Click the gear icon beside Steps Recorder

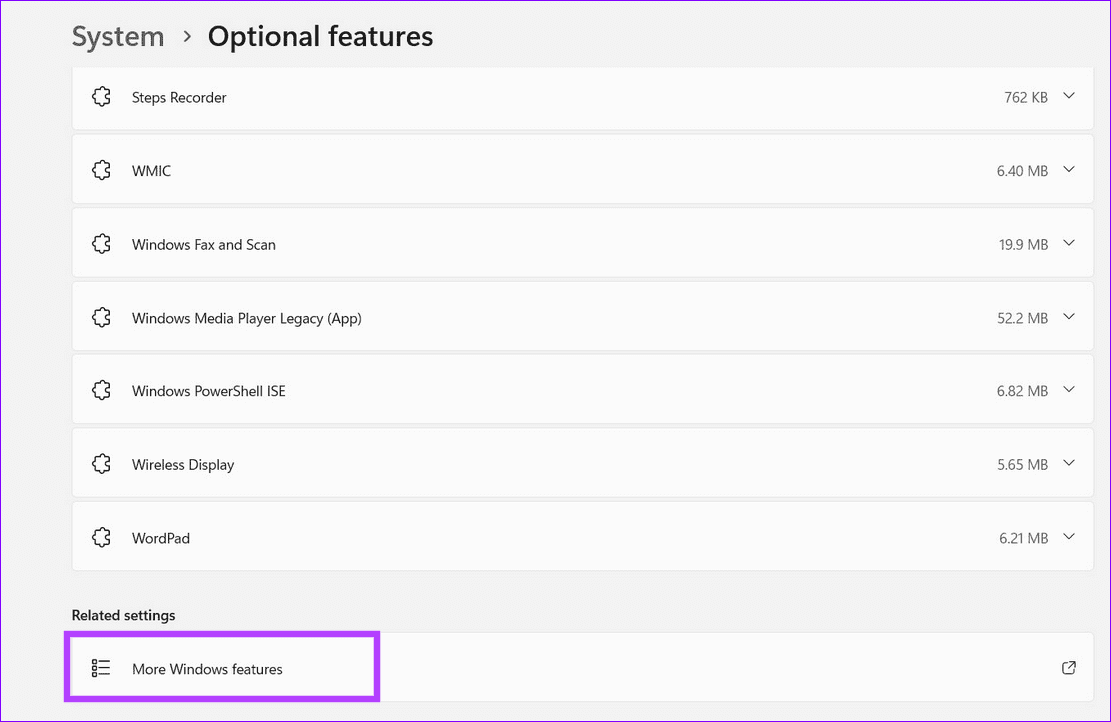tap(101, 96)
